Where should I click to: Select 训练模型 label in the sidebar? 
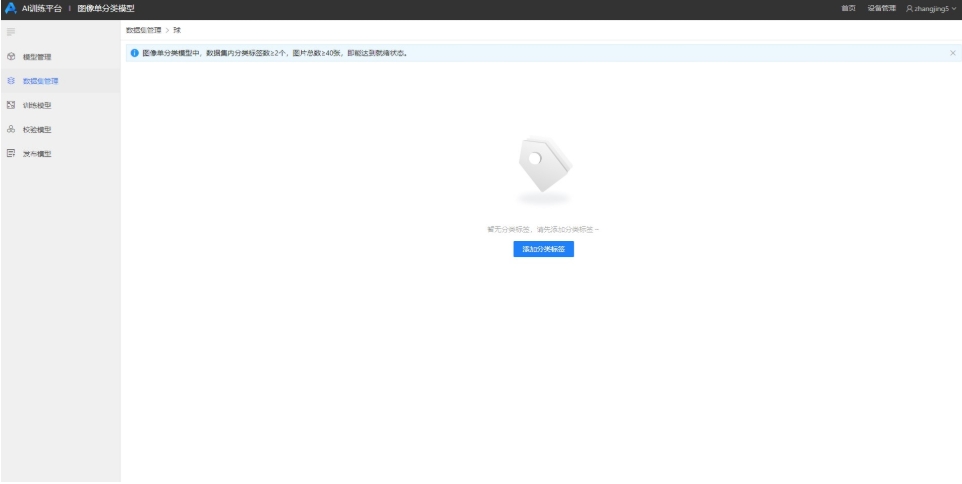(37, 105)
